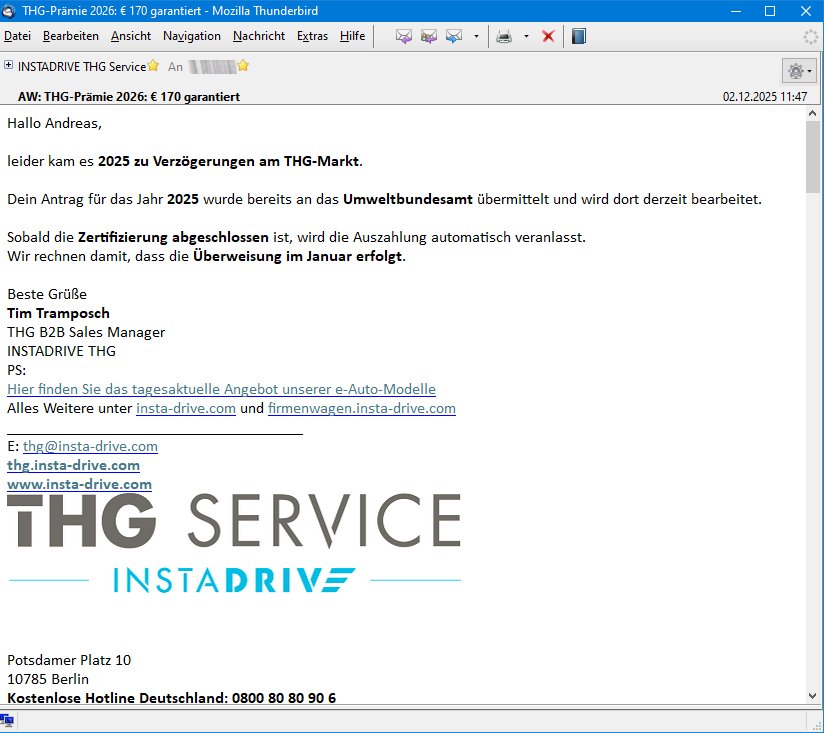Click the Reply All toolbar icon
Viewport: 824px width, 733px height.
point(429,36)
